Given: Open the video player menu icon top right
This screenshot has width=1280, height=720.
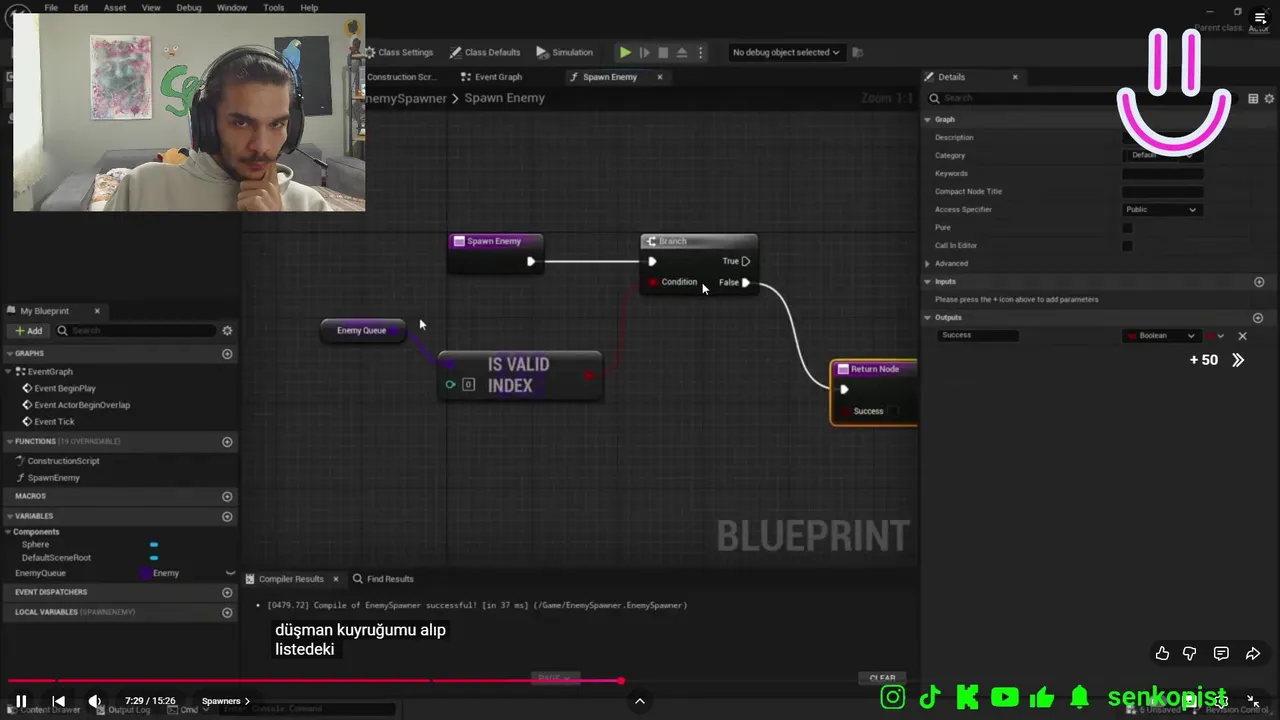Looking at the screenshot, I should click(x=1260, y=18).
